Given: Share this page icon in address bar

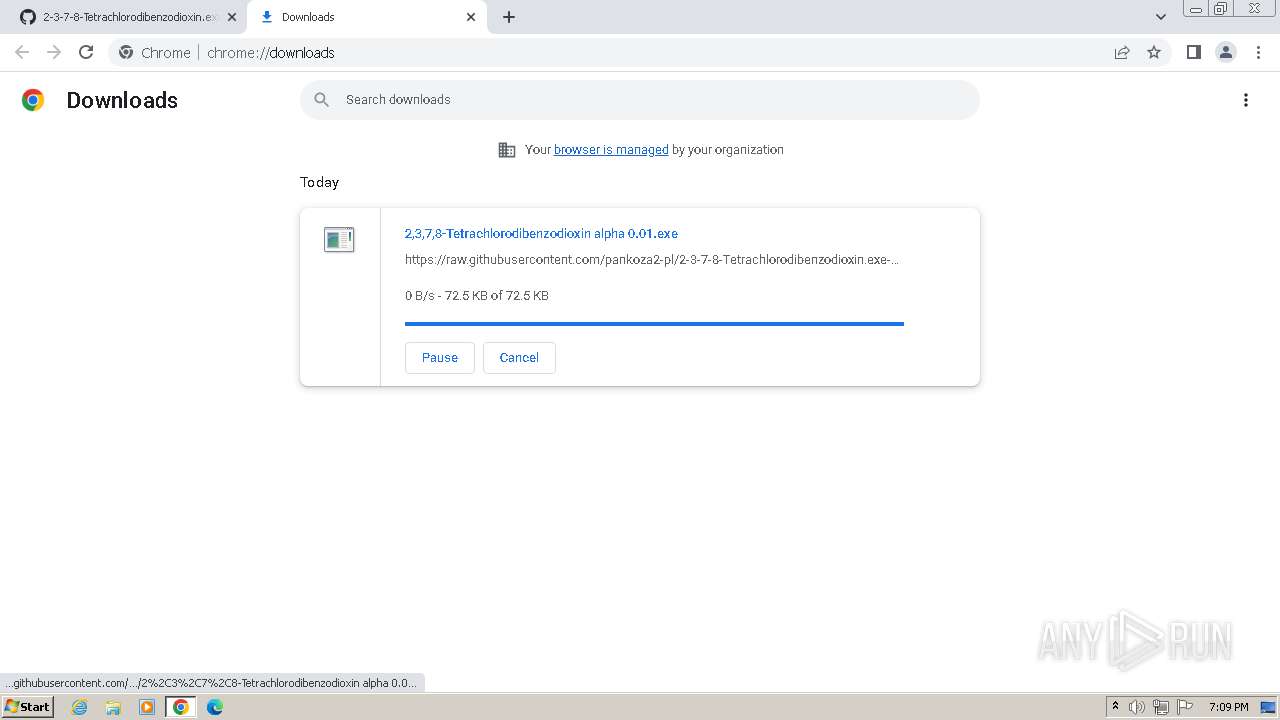Looking at the screenshot, I should click(x=1122, y=52).
